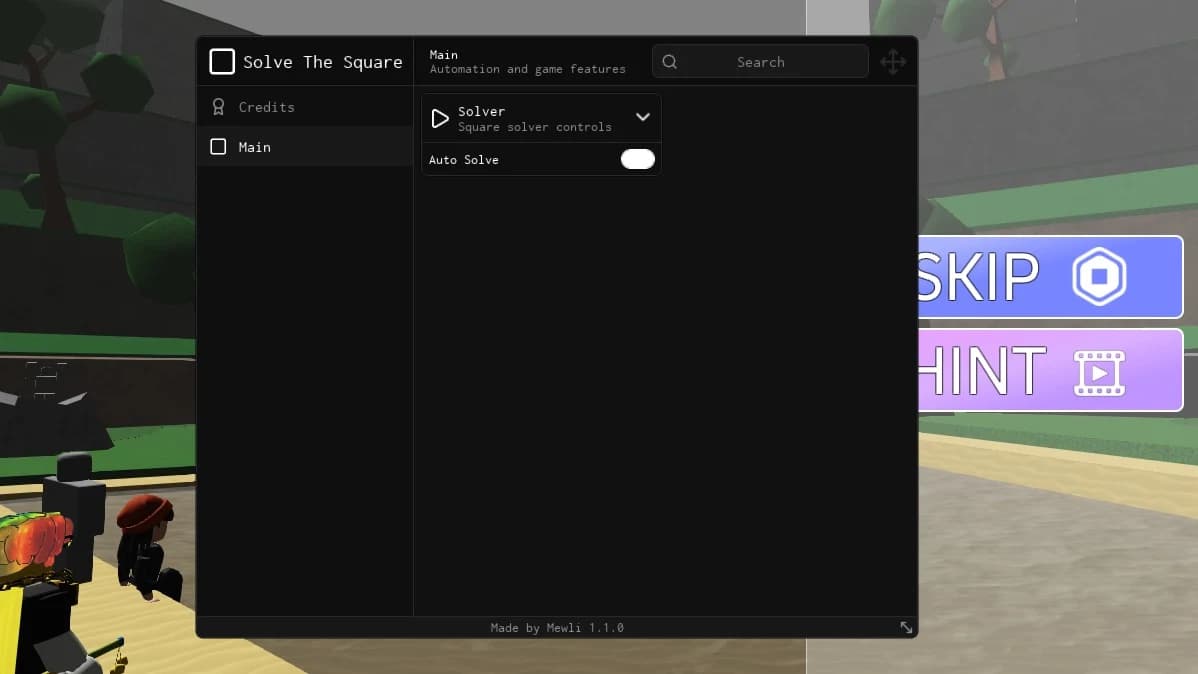
Task: Click the 'Solver' section heading text
Action: tap(481, 112)
